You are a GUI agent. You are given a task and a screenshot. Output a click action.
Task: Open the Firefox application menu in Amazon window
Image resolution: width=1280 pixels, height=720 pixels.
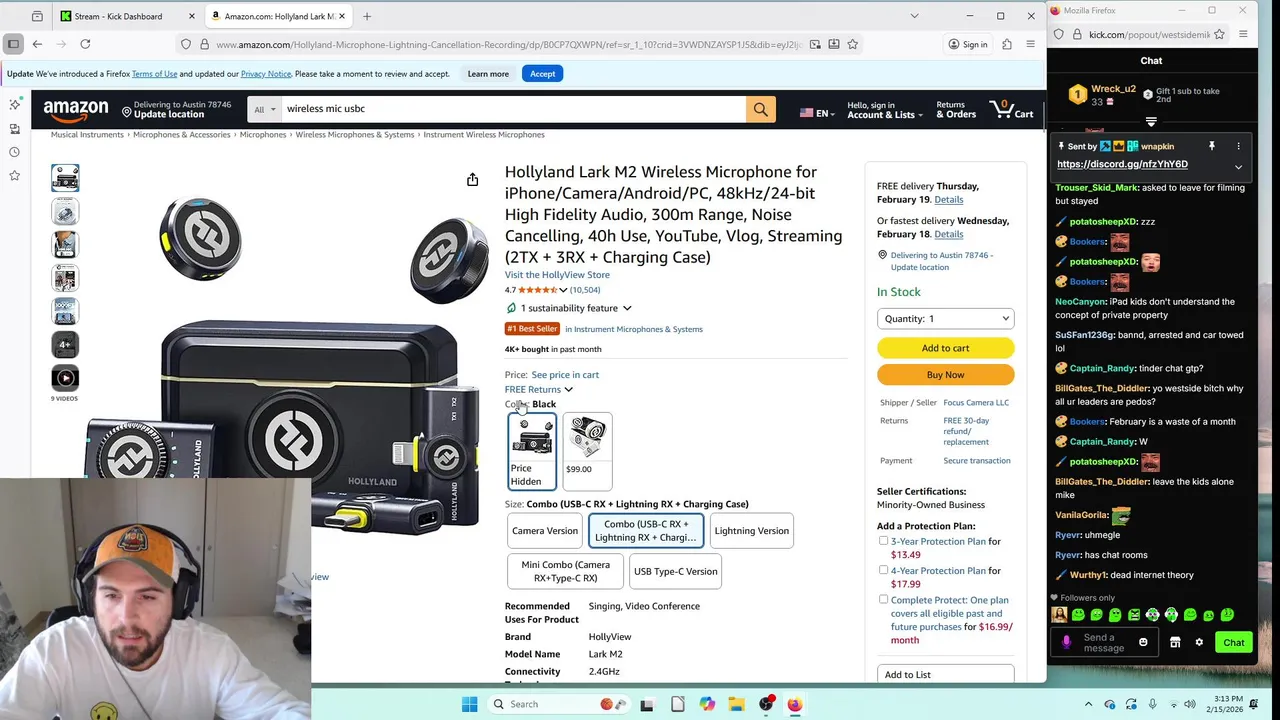coord(1030,44)
